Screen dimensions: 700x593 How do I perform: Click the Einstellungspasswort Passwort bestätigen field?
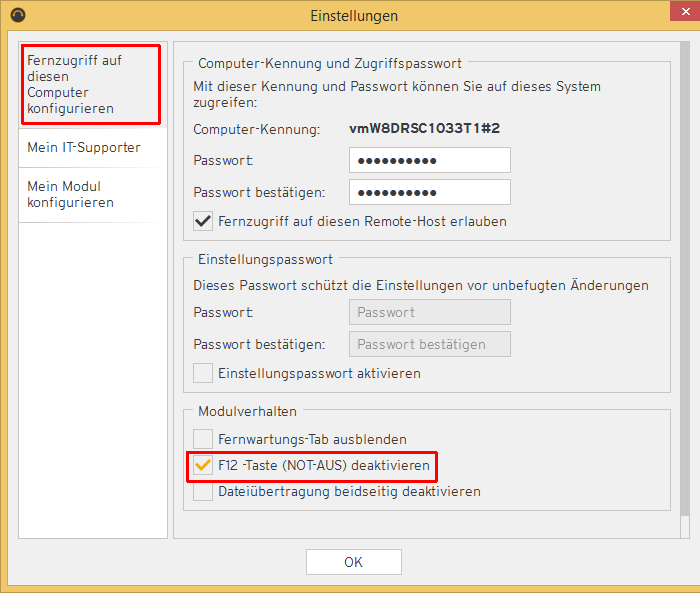(429, 344)
